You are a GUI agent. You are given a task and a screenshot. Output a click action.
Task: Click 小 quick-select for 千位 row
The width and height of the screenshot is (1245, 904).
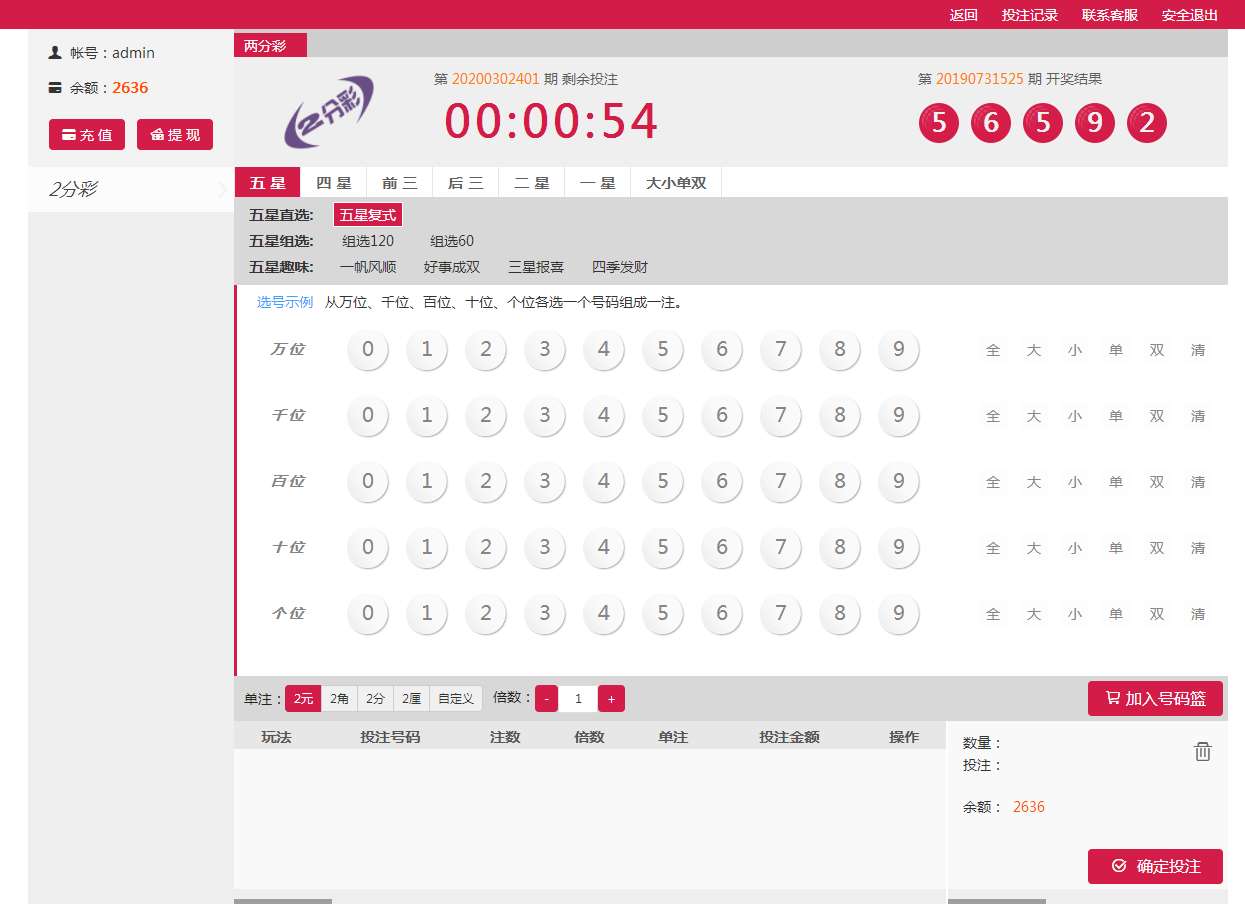click(1075, 416)
